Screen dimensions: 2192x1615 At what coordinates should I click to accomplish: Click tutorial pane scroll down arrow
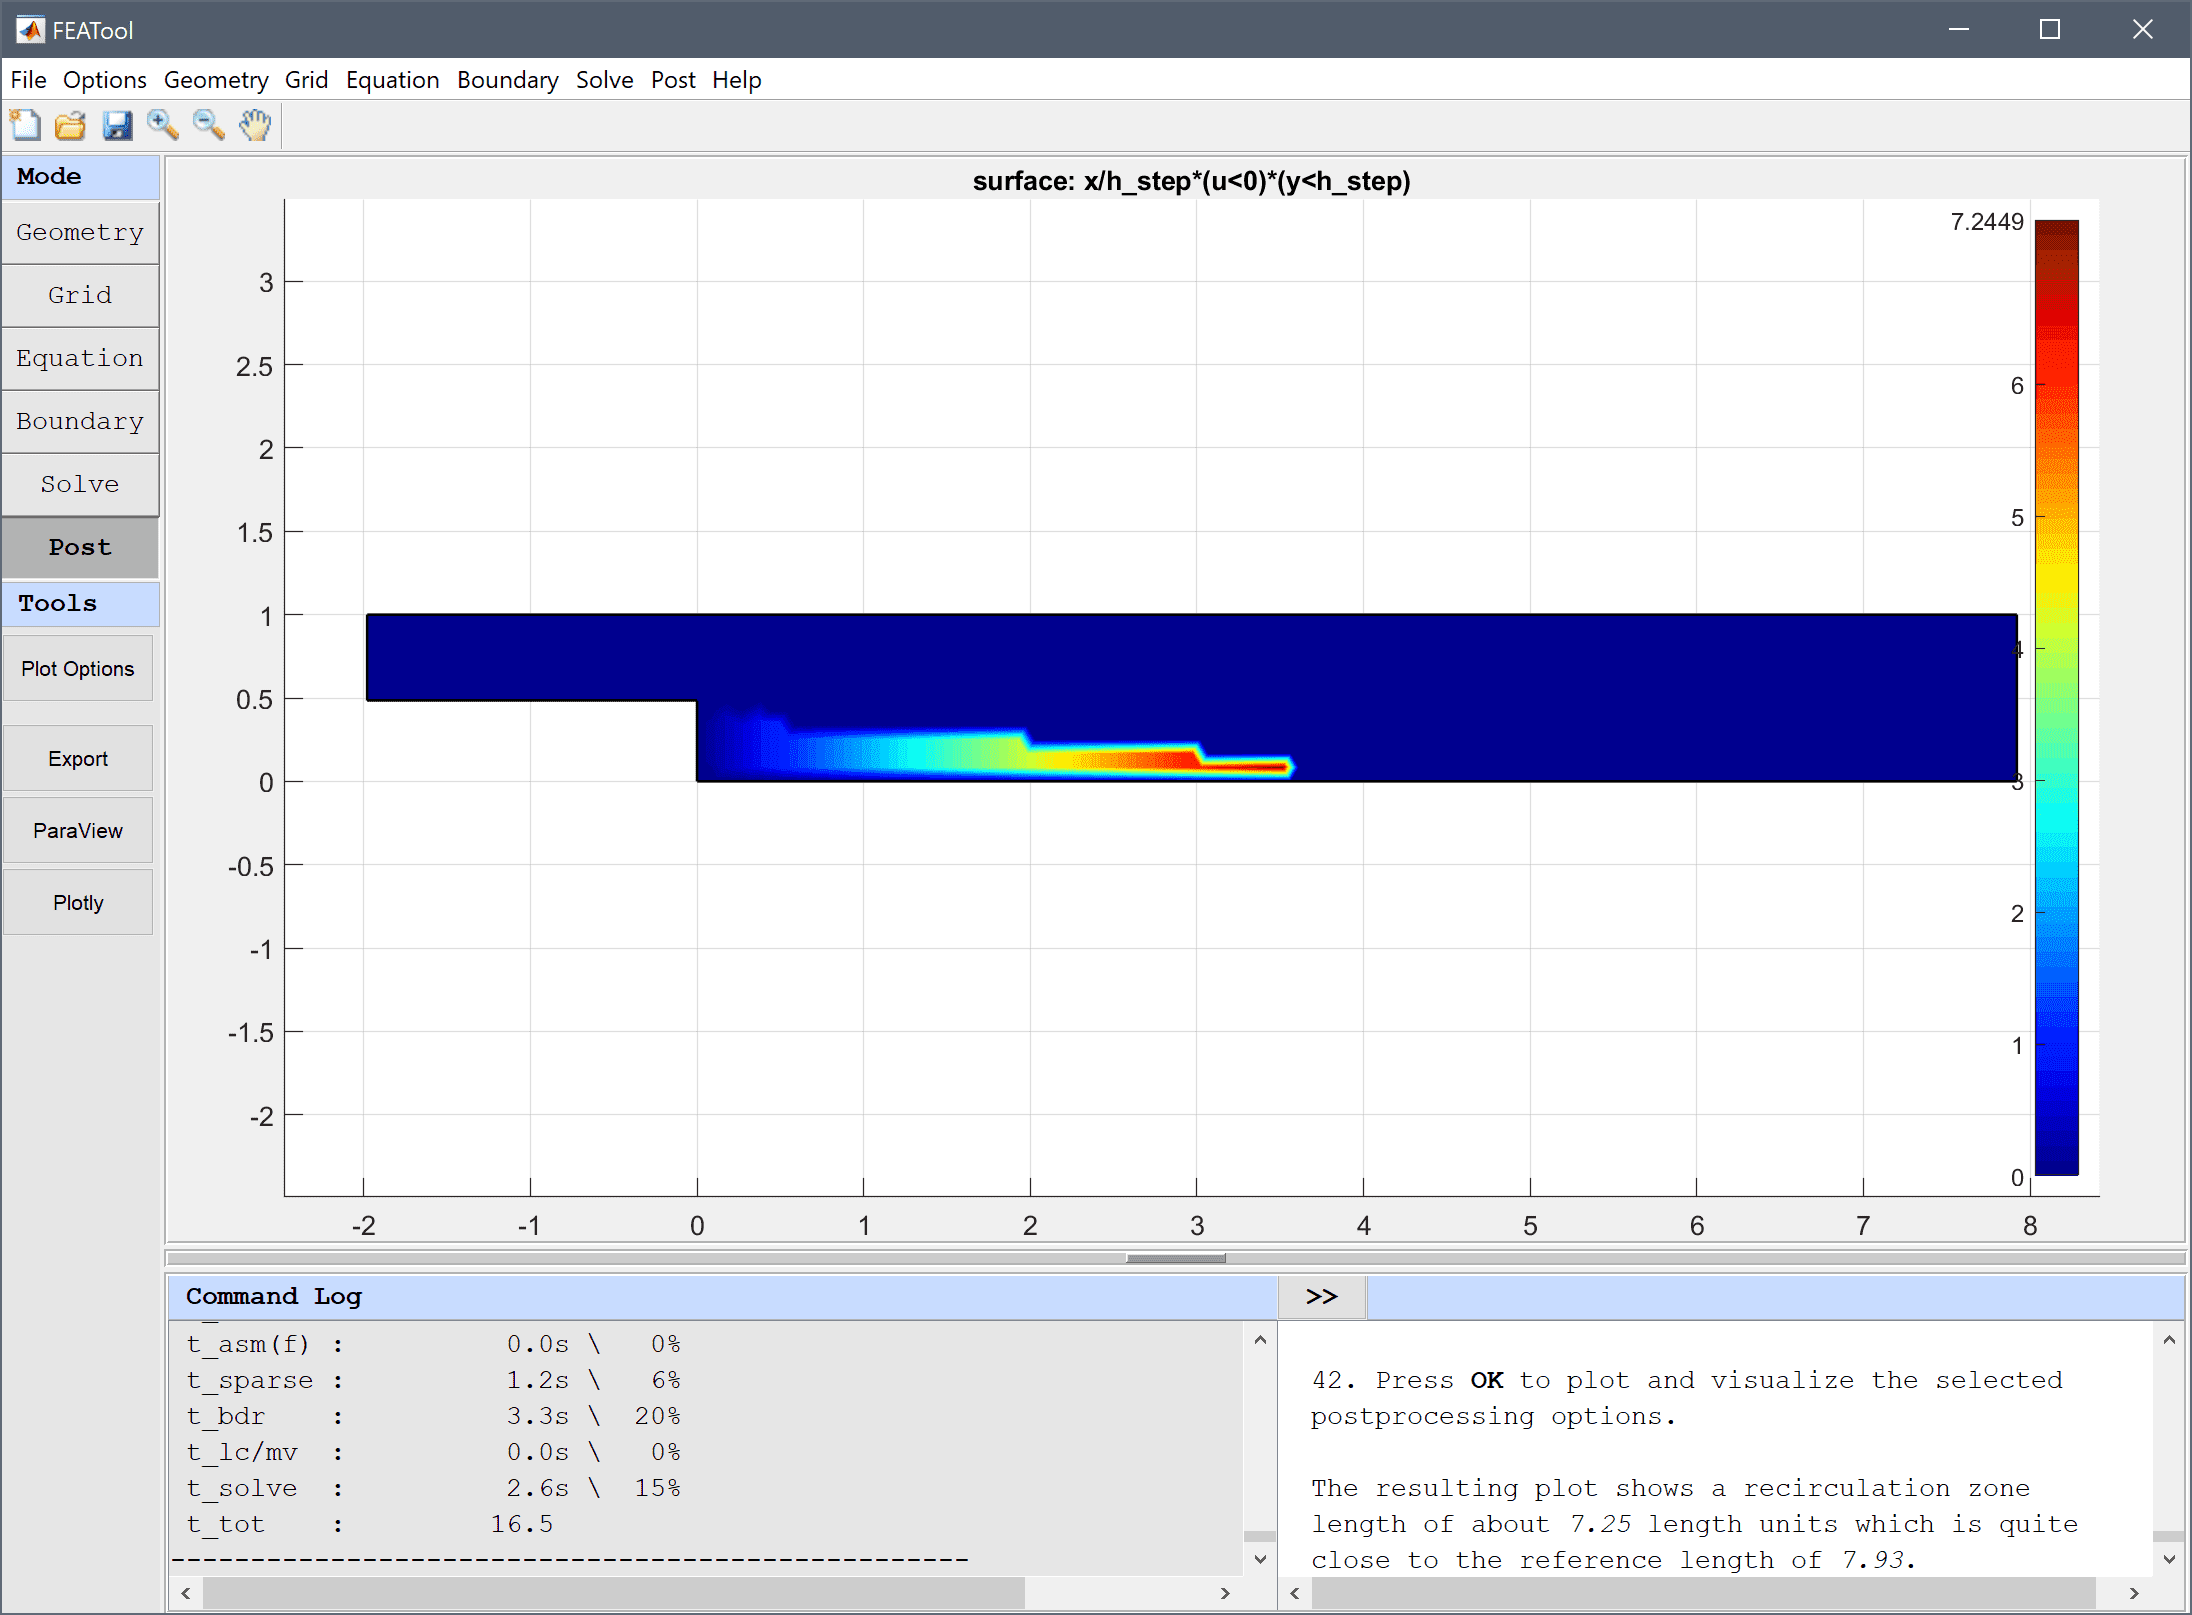click(x=2169, y=1560)
